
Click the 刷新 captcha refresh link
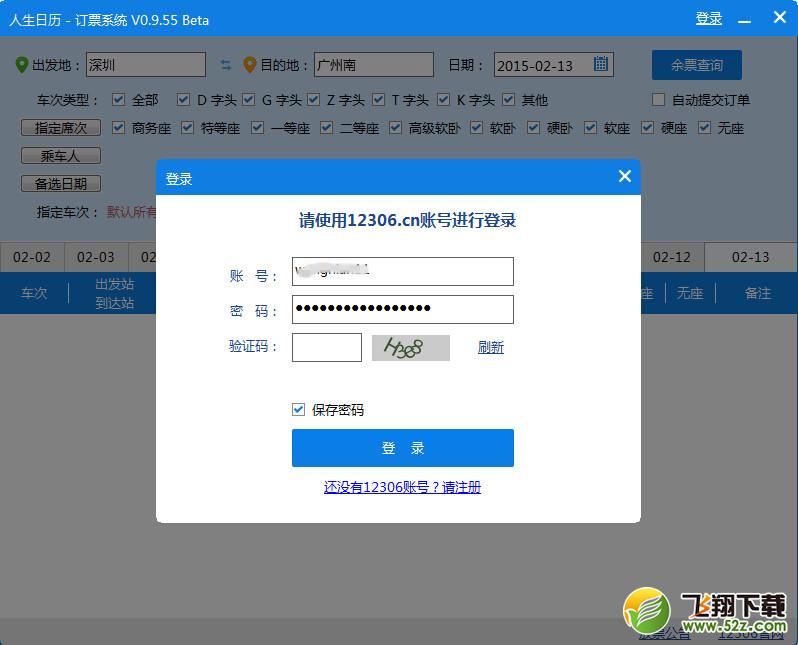[x=491, y=348]
